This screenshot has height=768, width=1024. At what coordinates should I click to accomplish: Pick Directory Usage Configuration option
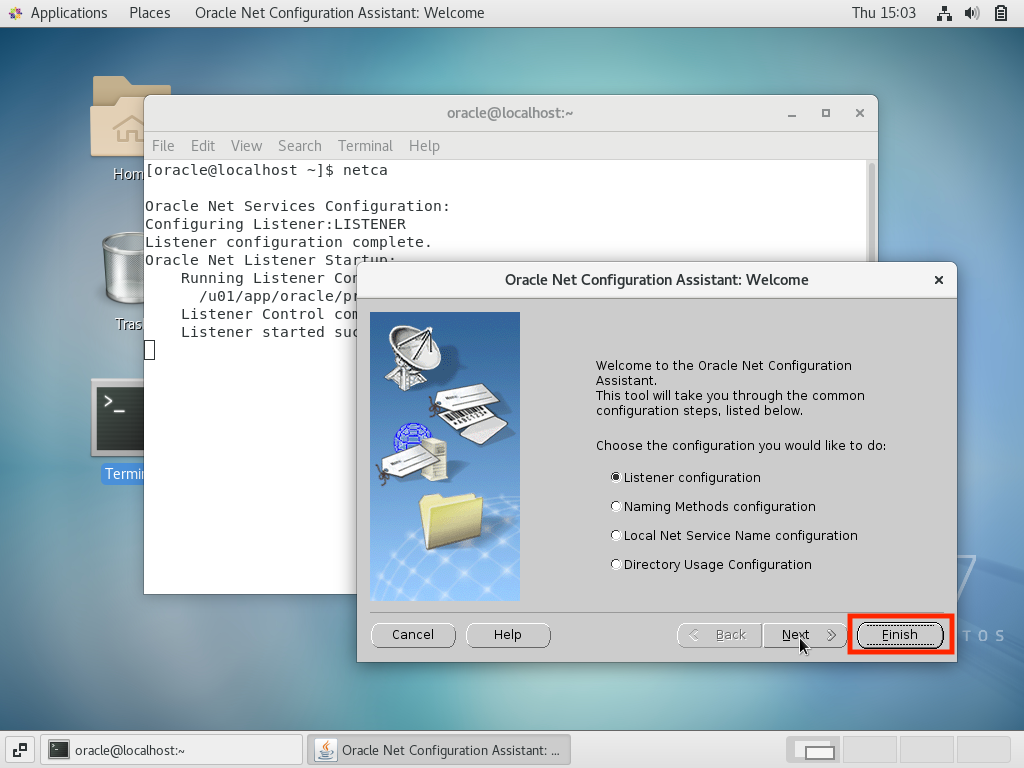[x=615, y=564]
